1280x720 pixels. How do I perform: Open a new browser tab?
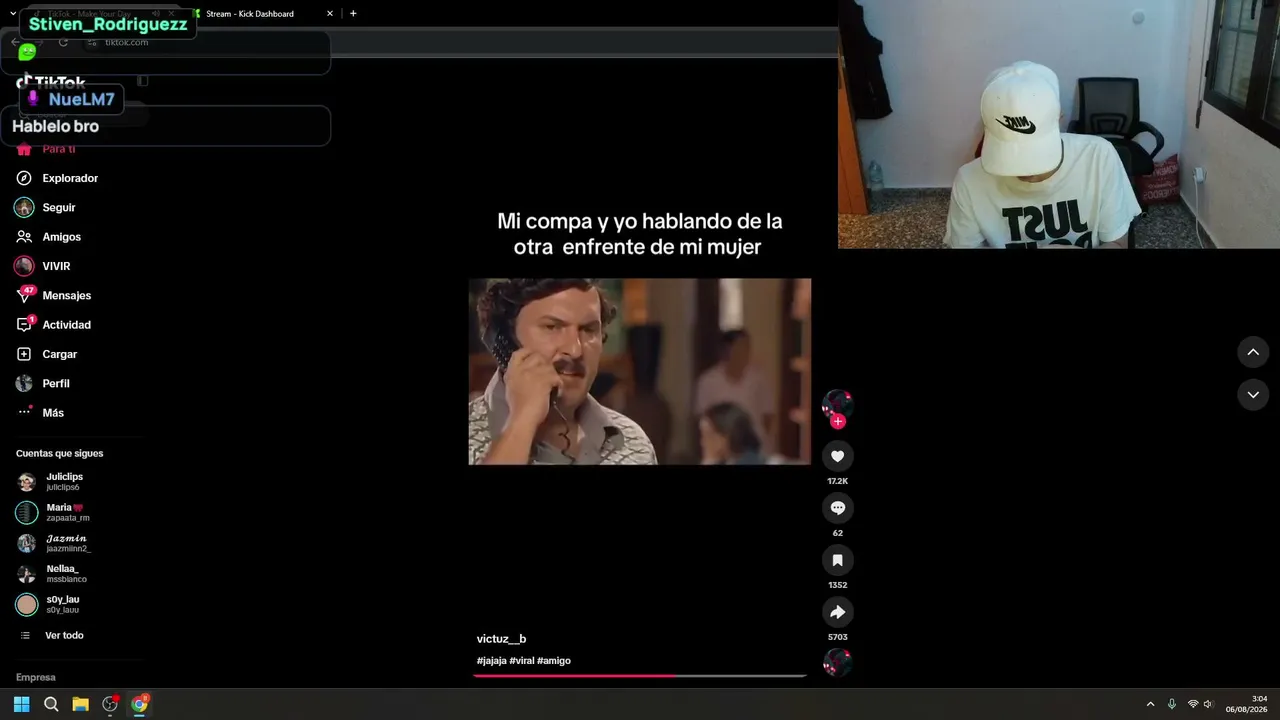point(353,14)
